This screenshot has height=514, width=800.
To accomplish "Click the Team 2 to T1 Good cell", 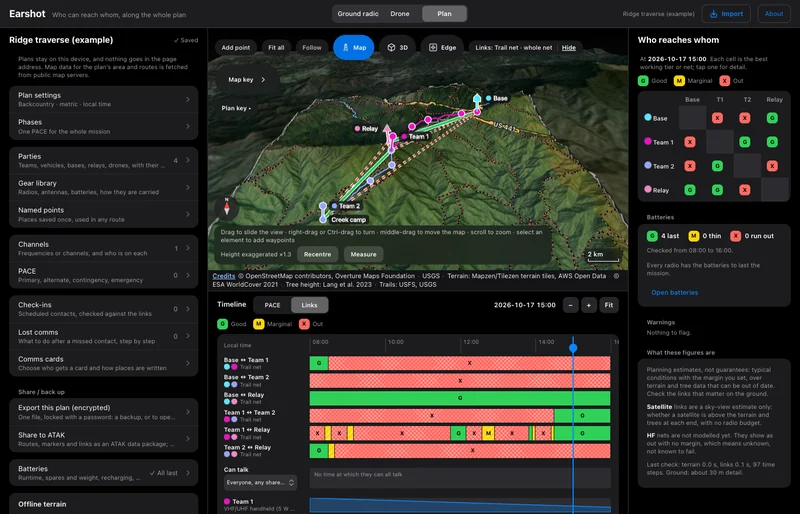I will 717,166.
